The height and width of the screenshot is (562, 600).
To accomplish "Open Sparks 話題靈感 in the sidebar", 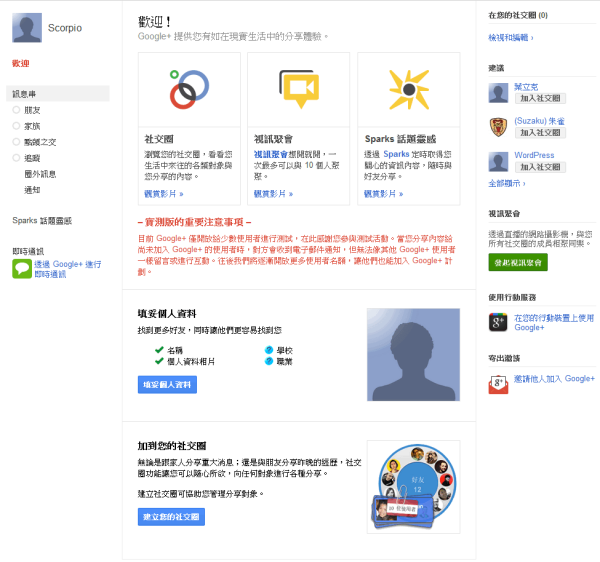I will pos(42,221).
